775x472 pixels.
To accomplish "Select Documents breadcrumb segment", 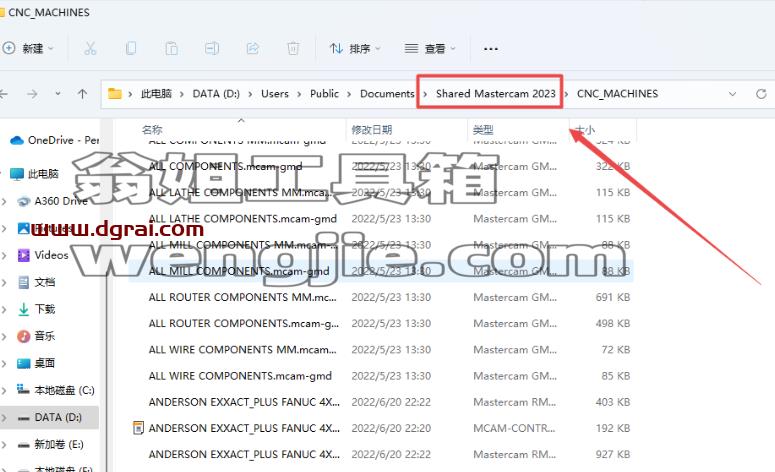I will click(387, 93).
